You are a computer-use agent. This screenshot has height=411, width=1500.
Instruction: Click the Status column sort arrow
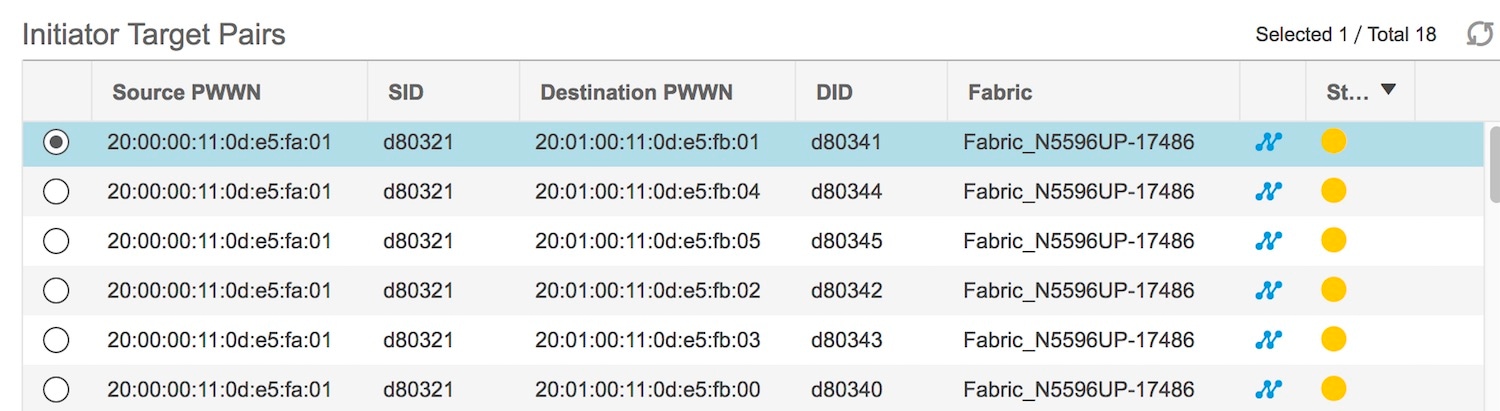pyautogui.click(x=1387, y=90)
